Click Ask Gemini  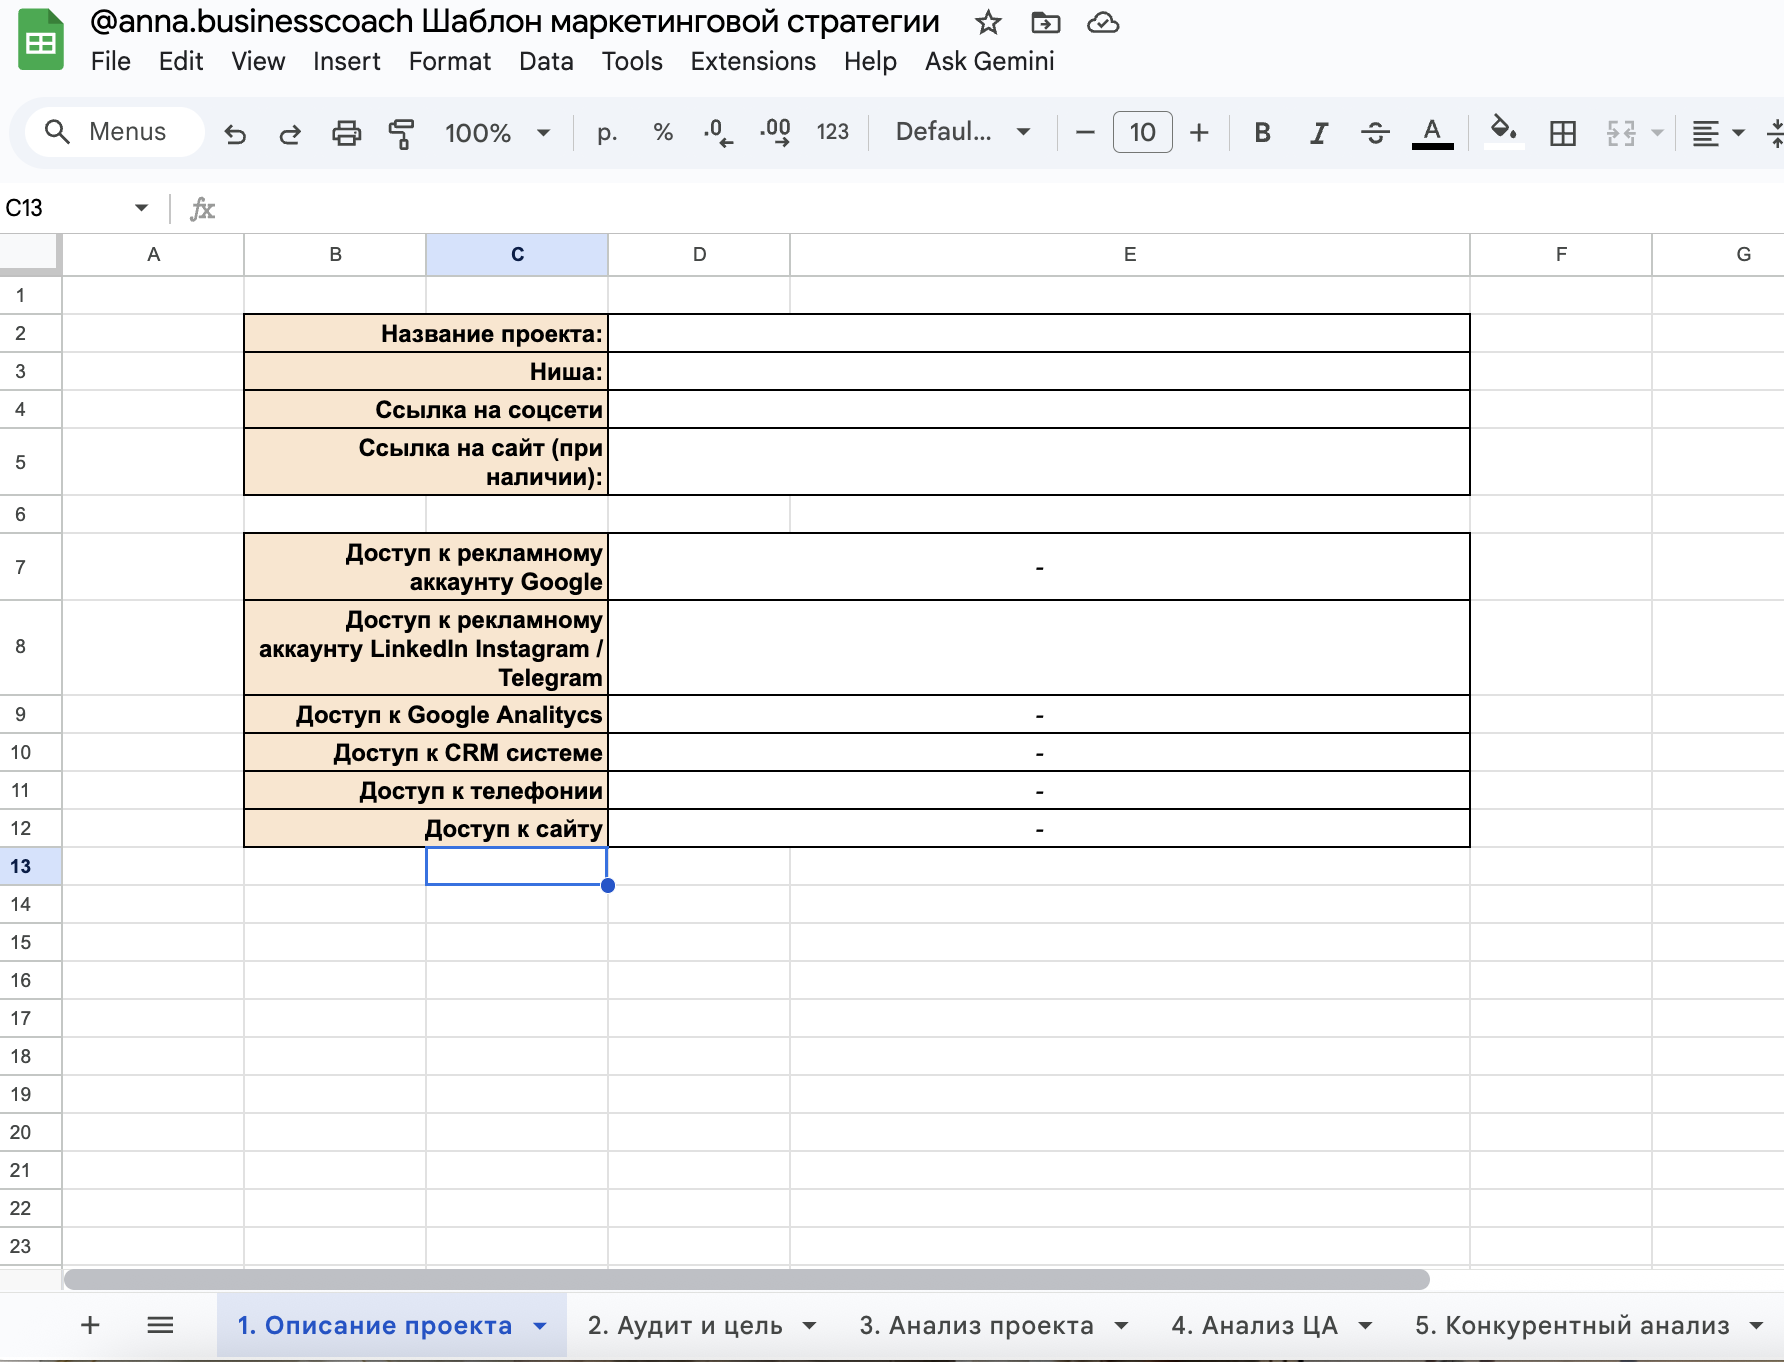(x=989, y=61)
